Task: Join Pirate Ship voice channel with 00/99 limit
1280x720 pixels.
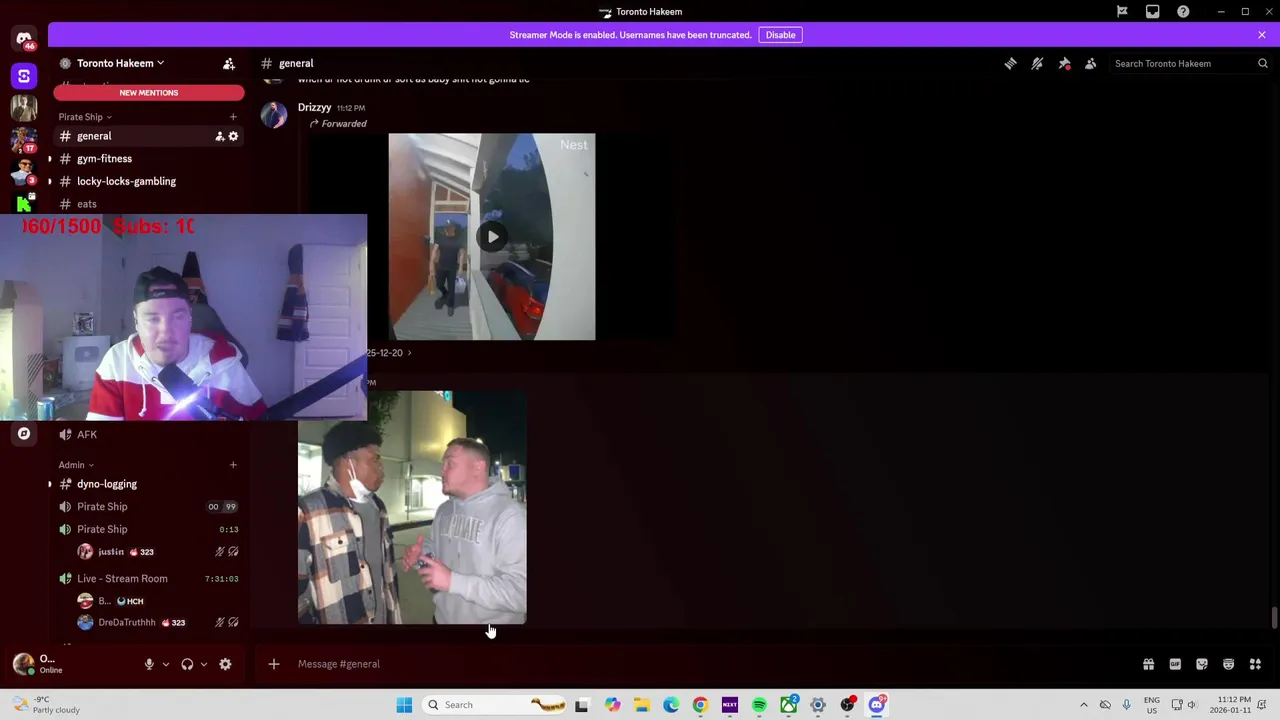Action: click(148, 507)
